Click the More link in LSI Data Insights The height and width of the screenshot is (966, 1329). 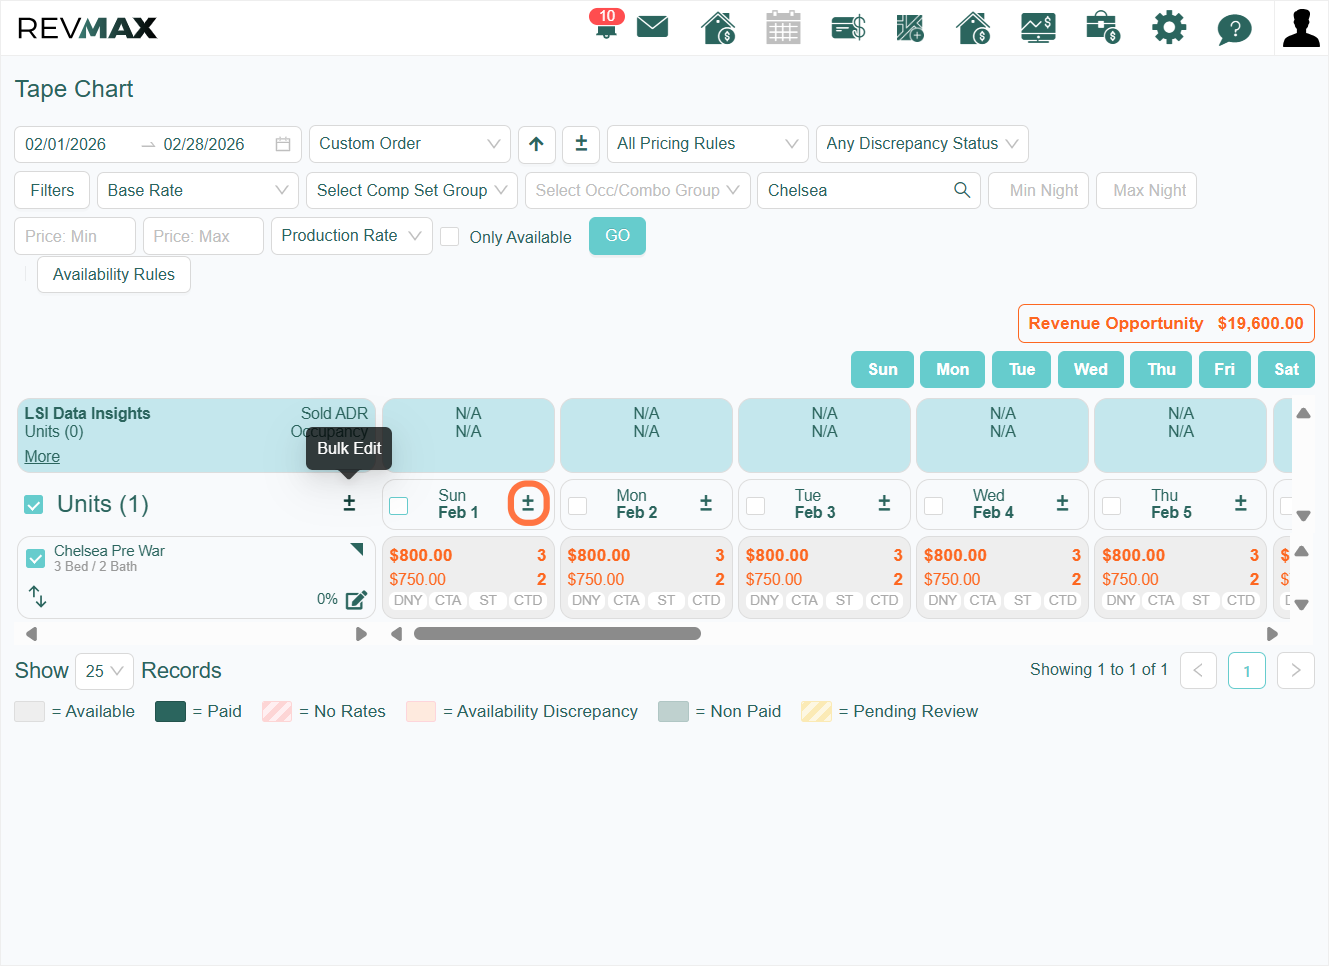[42, 456]
